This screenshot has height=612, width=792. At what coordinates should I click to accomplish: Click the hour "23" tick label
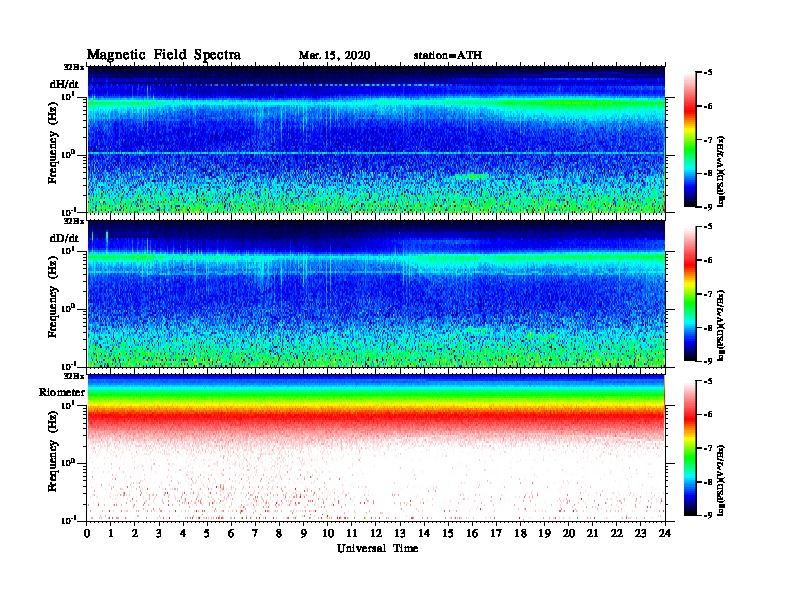coord(640,533)
